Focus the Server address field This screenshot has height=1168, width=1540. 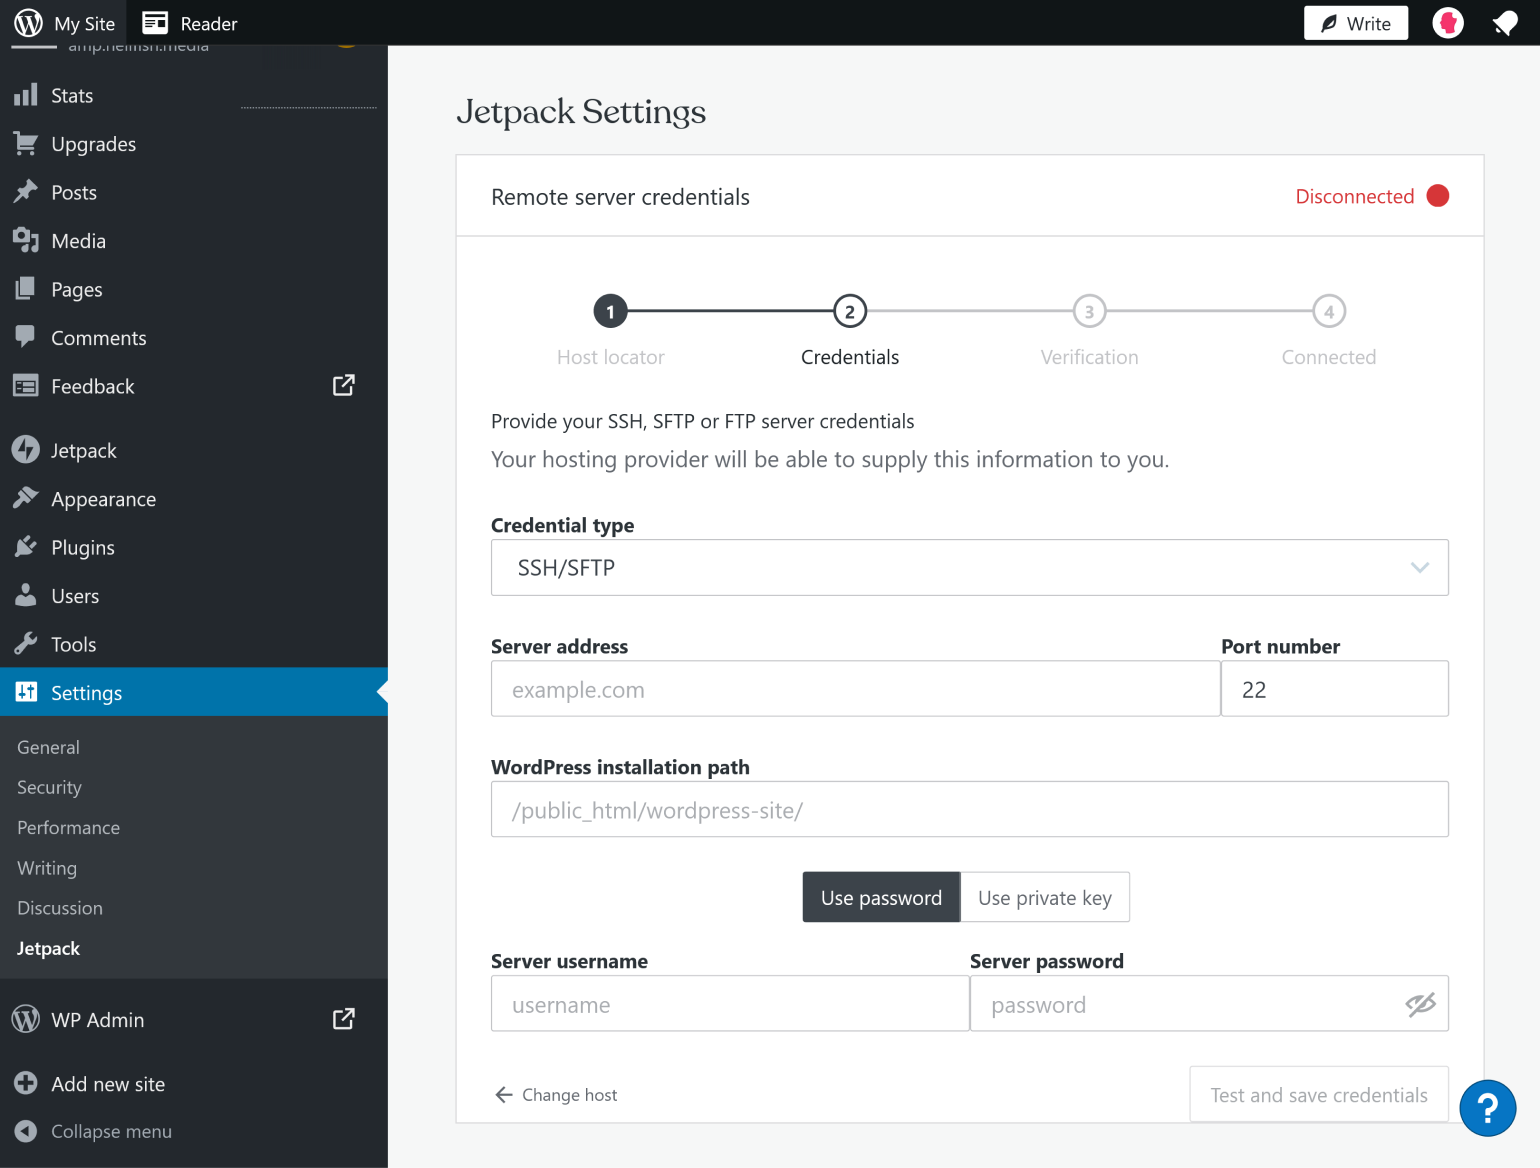tap(856, 689)
